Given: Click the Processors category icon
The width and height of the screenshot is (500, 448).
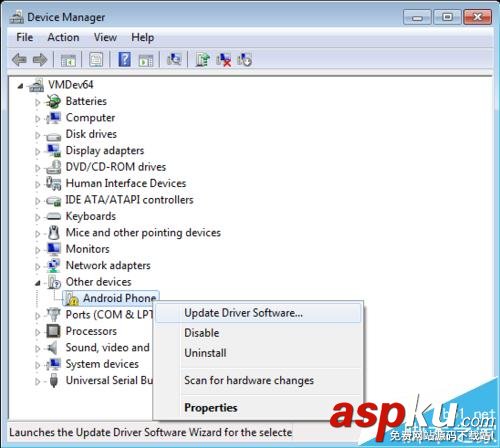Looking at the screenshot, I should coord(53,331).
